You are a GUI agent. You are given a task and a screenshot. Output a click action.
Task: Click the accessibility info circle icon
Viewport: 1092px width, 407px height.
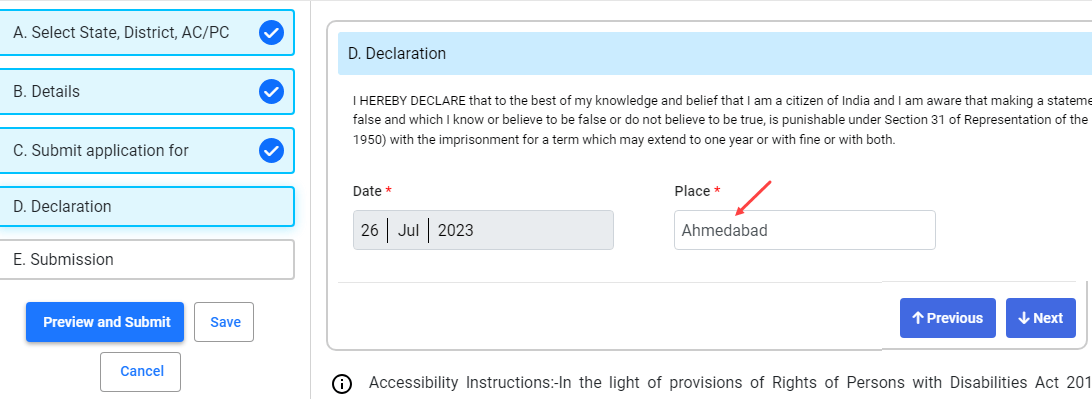pos(342,384)
